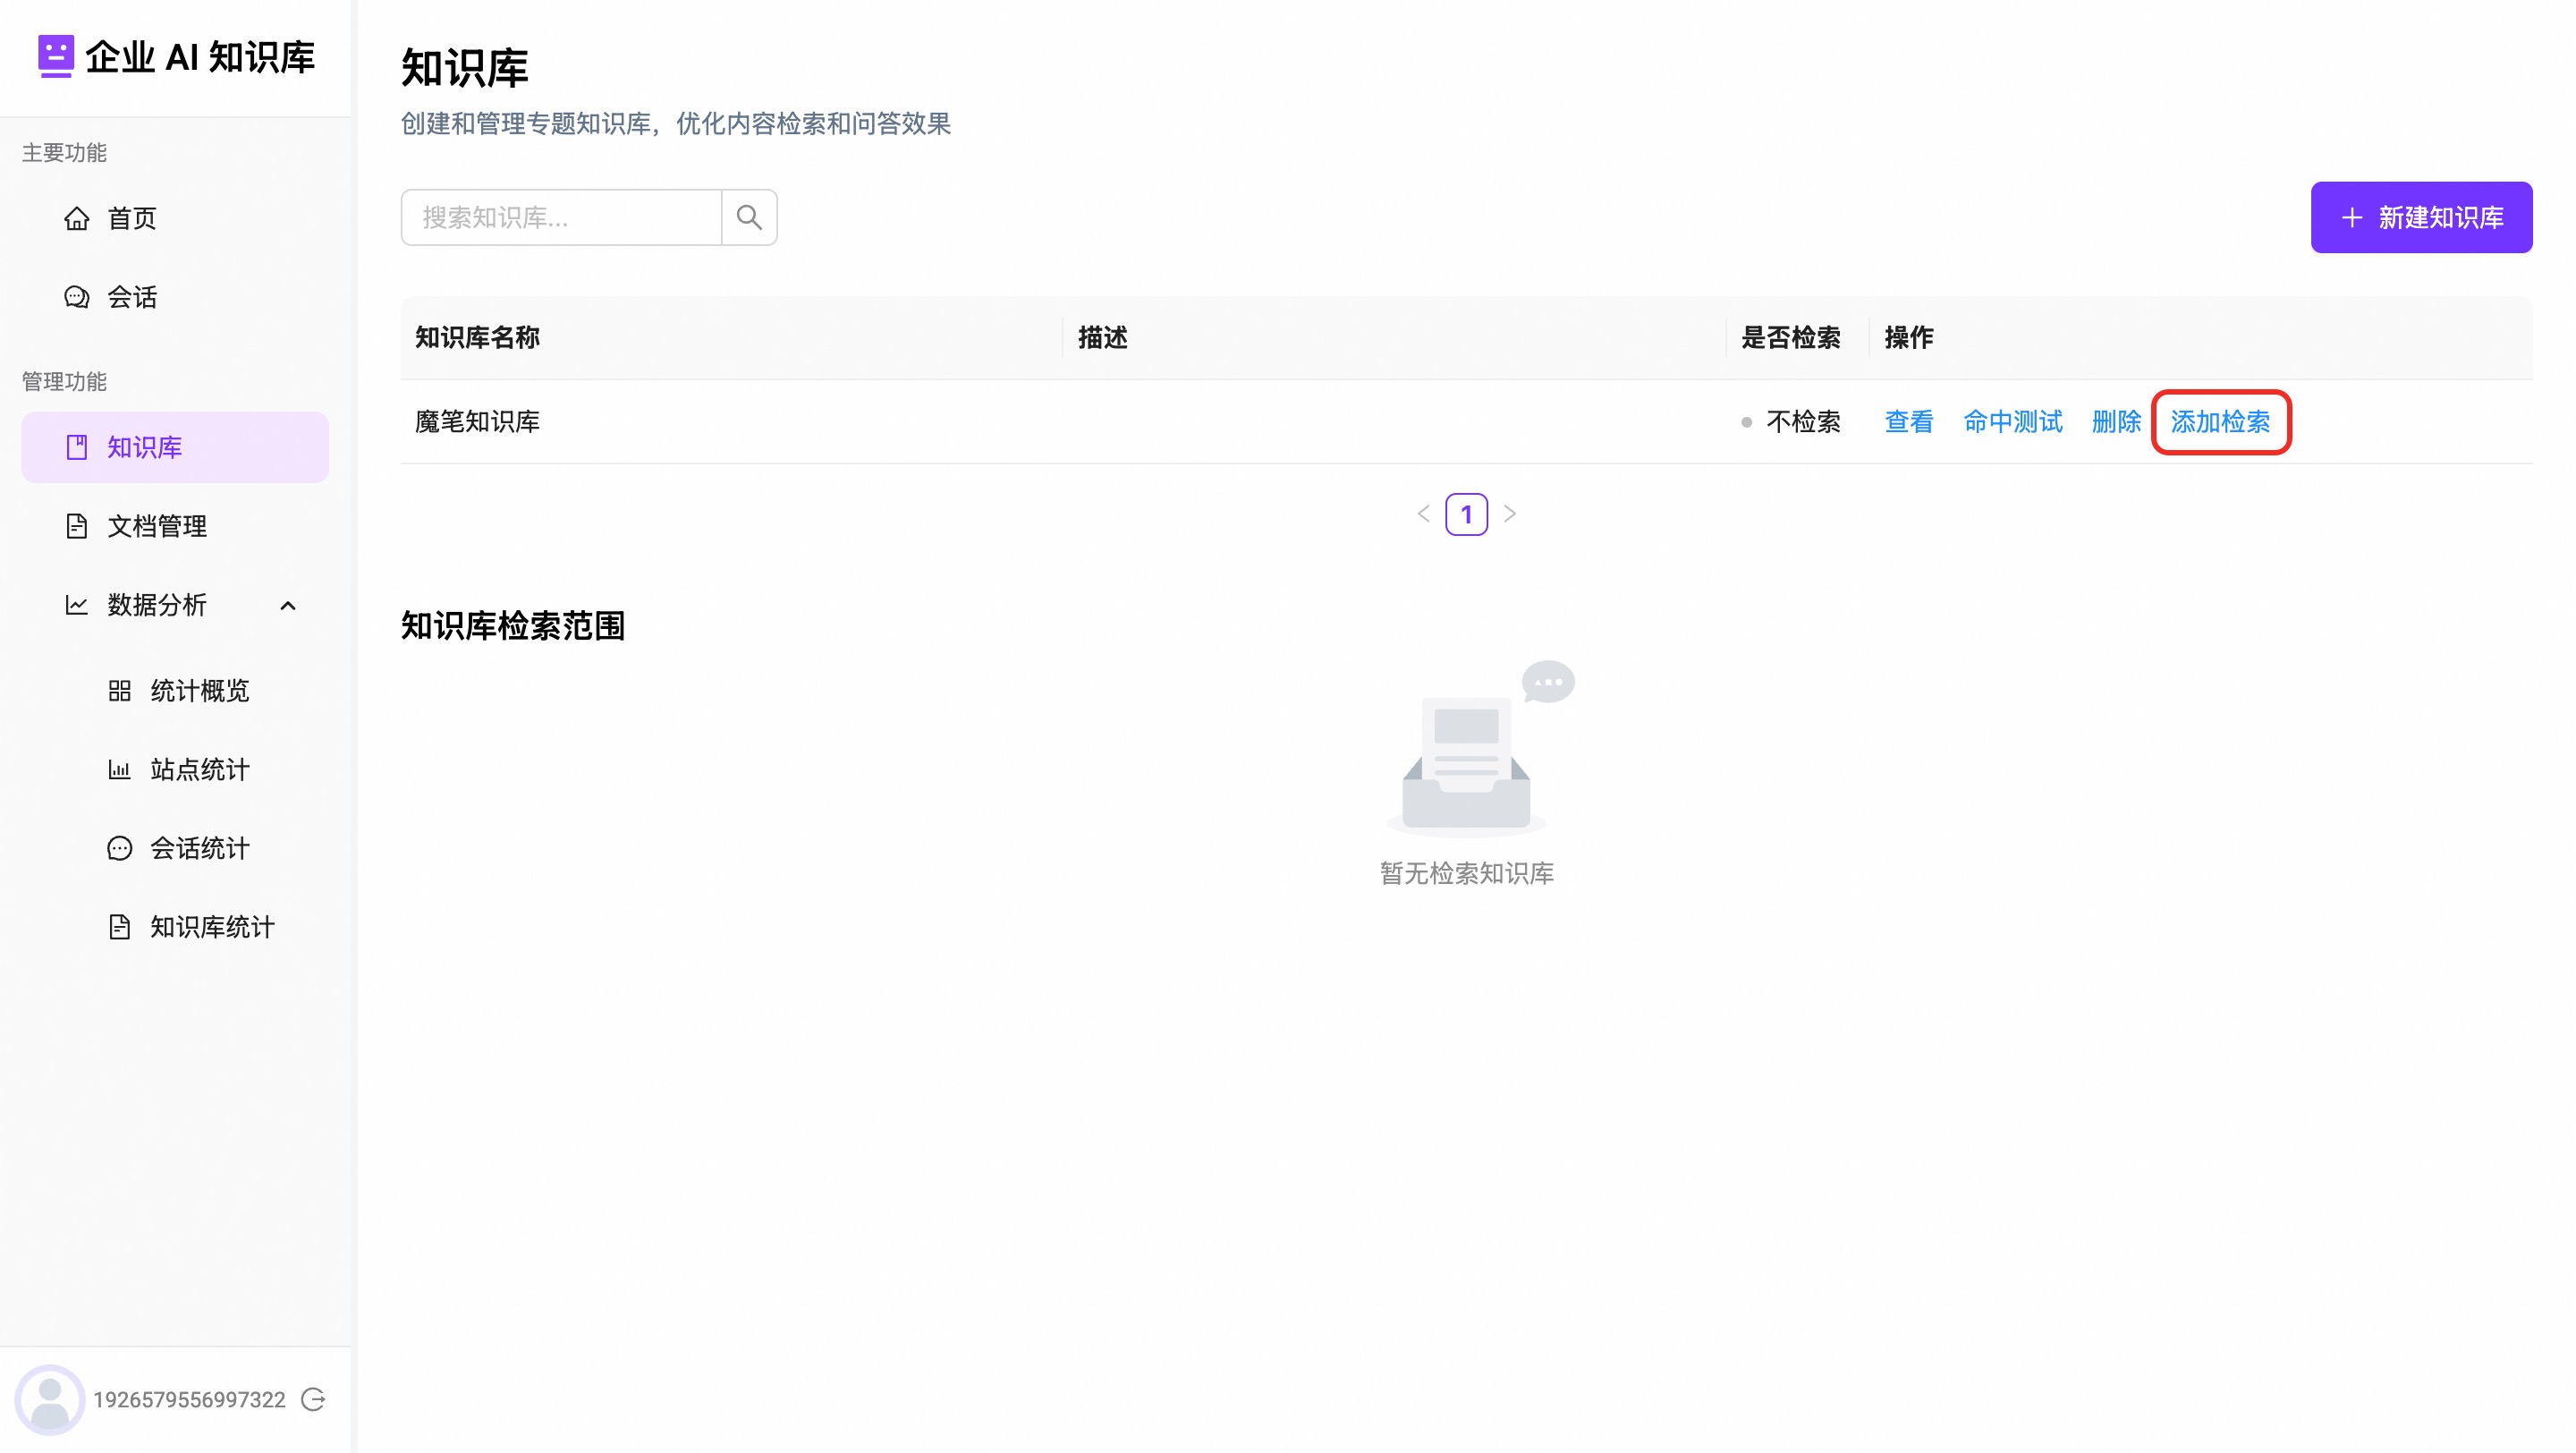Click the 新建知识库 button

pyautogui.click(x=2420, y=217)
